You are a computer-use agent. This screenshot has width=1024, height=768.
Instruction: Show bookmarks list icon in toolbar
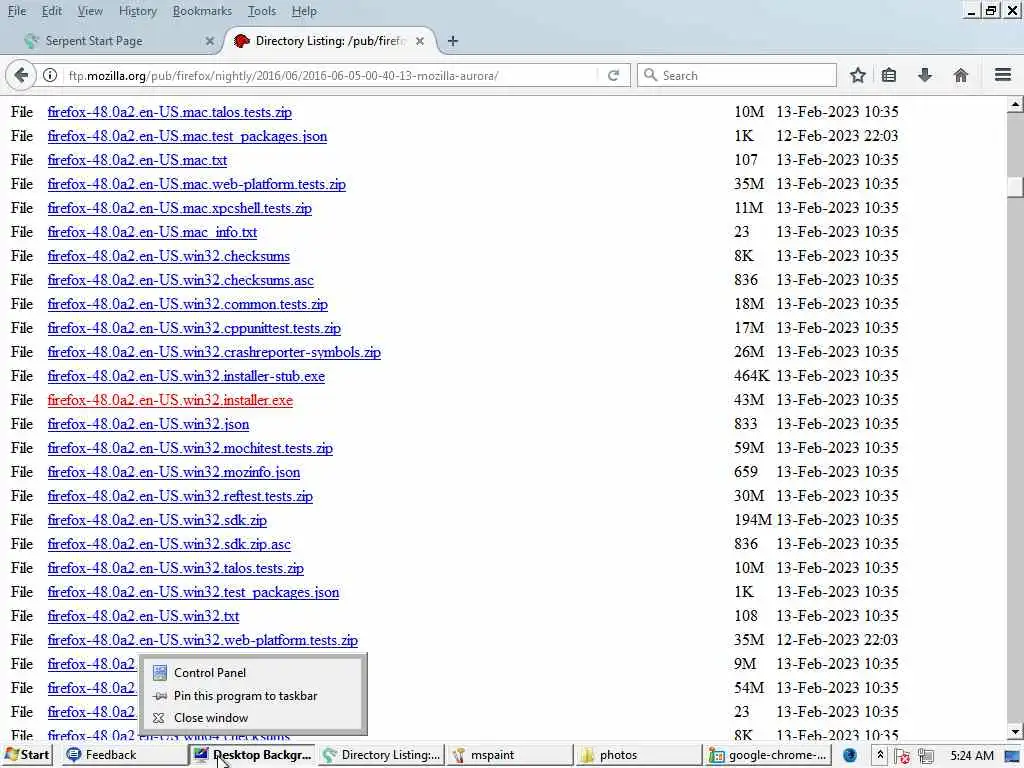(889, 75)
